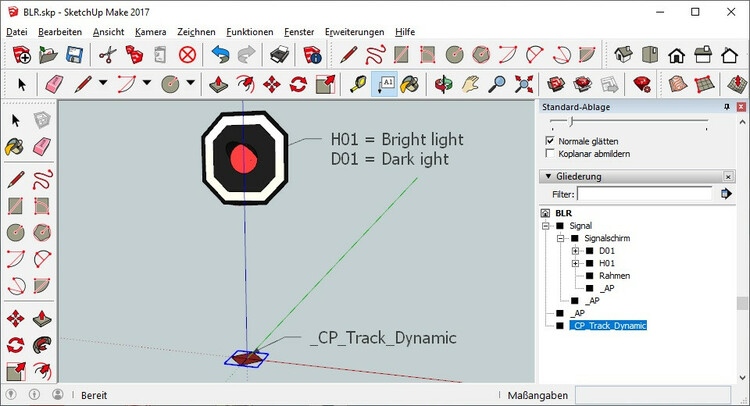Image resolution: width=750 pixels, height=406 pixels.
Task: Open the circle tool dropdown arrow
Action: coord(190,83)
